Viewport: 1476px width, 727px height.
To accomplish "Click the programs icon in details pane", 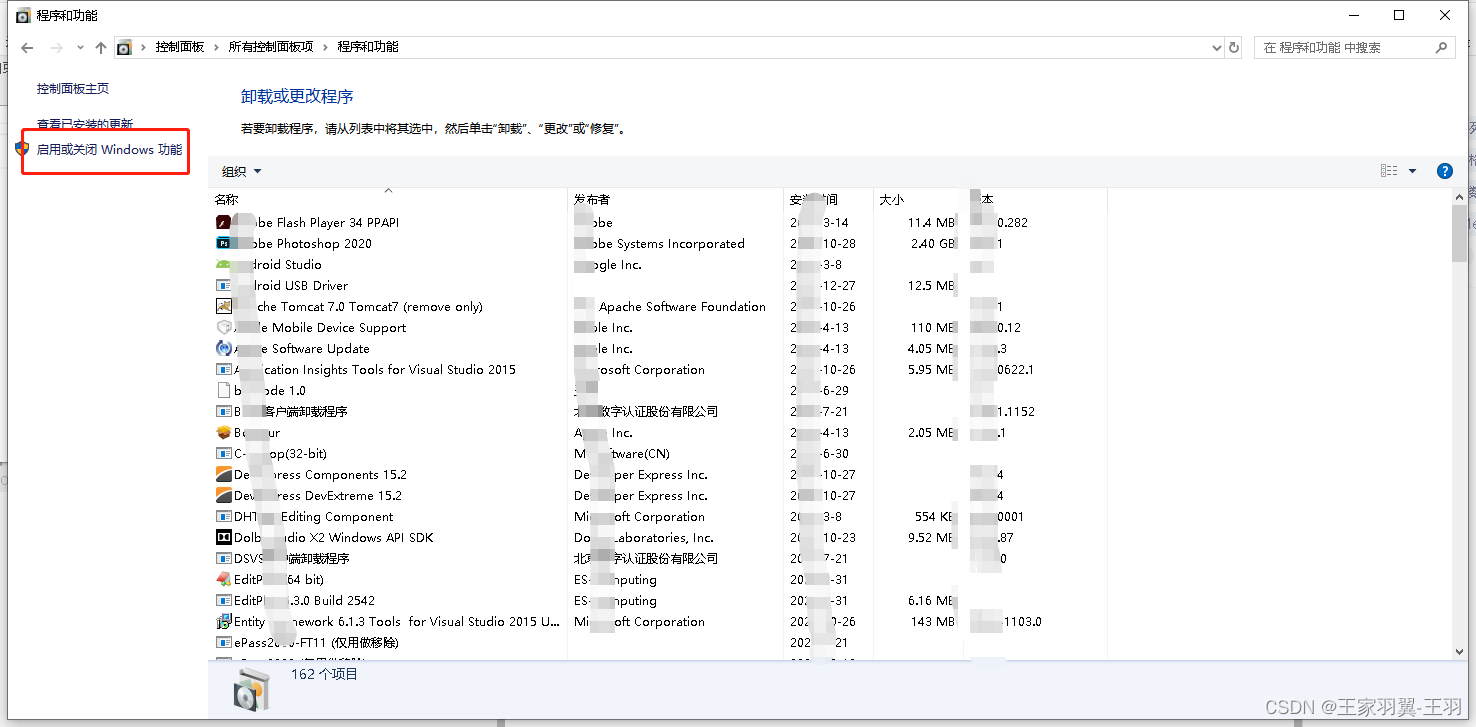I will (x=250, y=690).
